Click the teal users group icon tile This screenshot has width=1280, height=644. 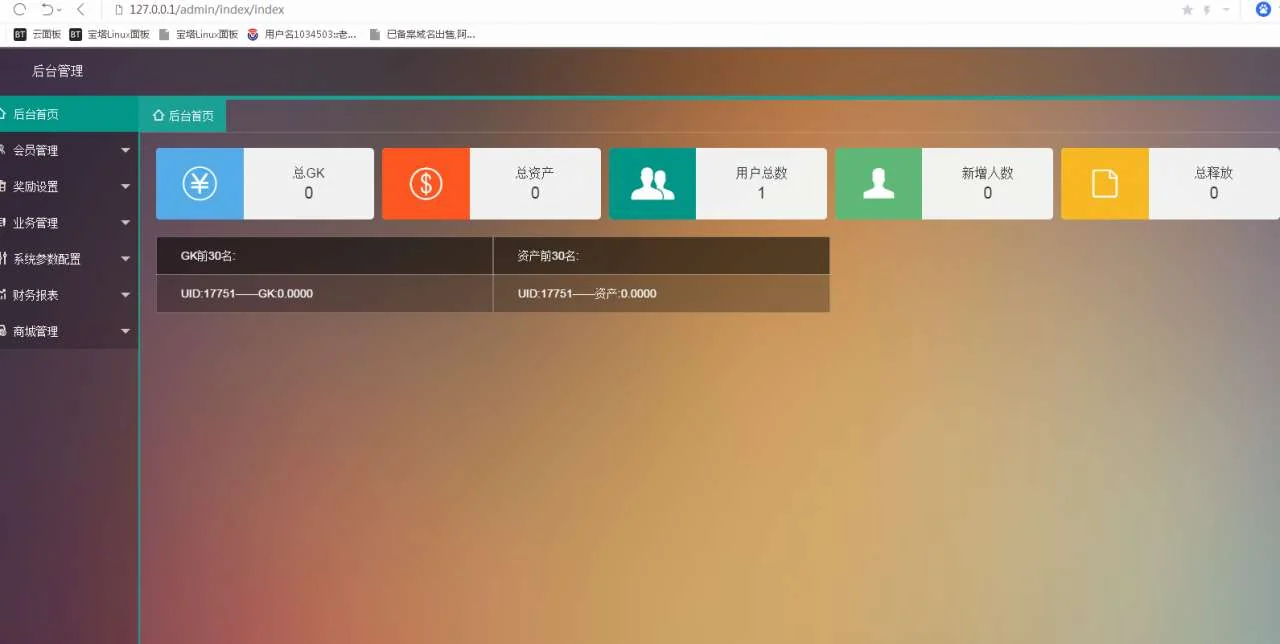[652, 184]
